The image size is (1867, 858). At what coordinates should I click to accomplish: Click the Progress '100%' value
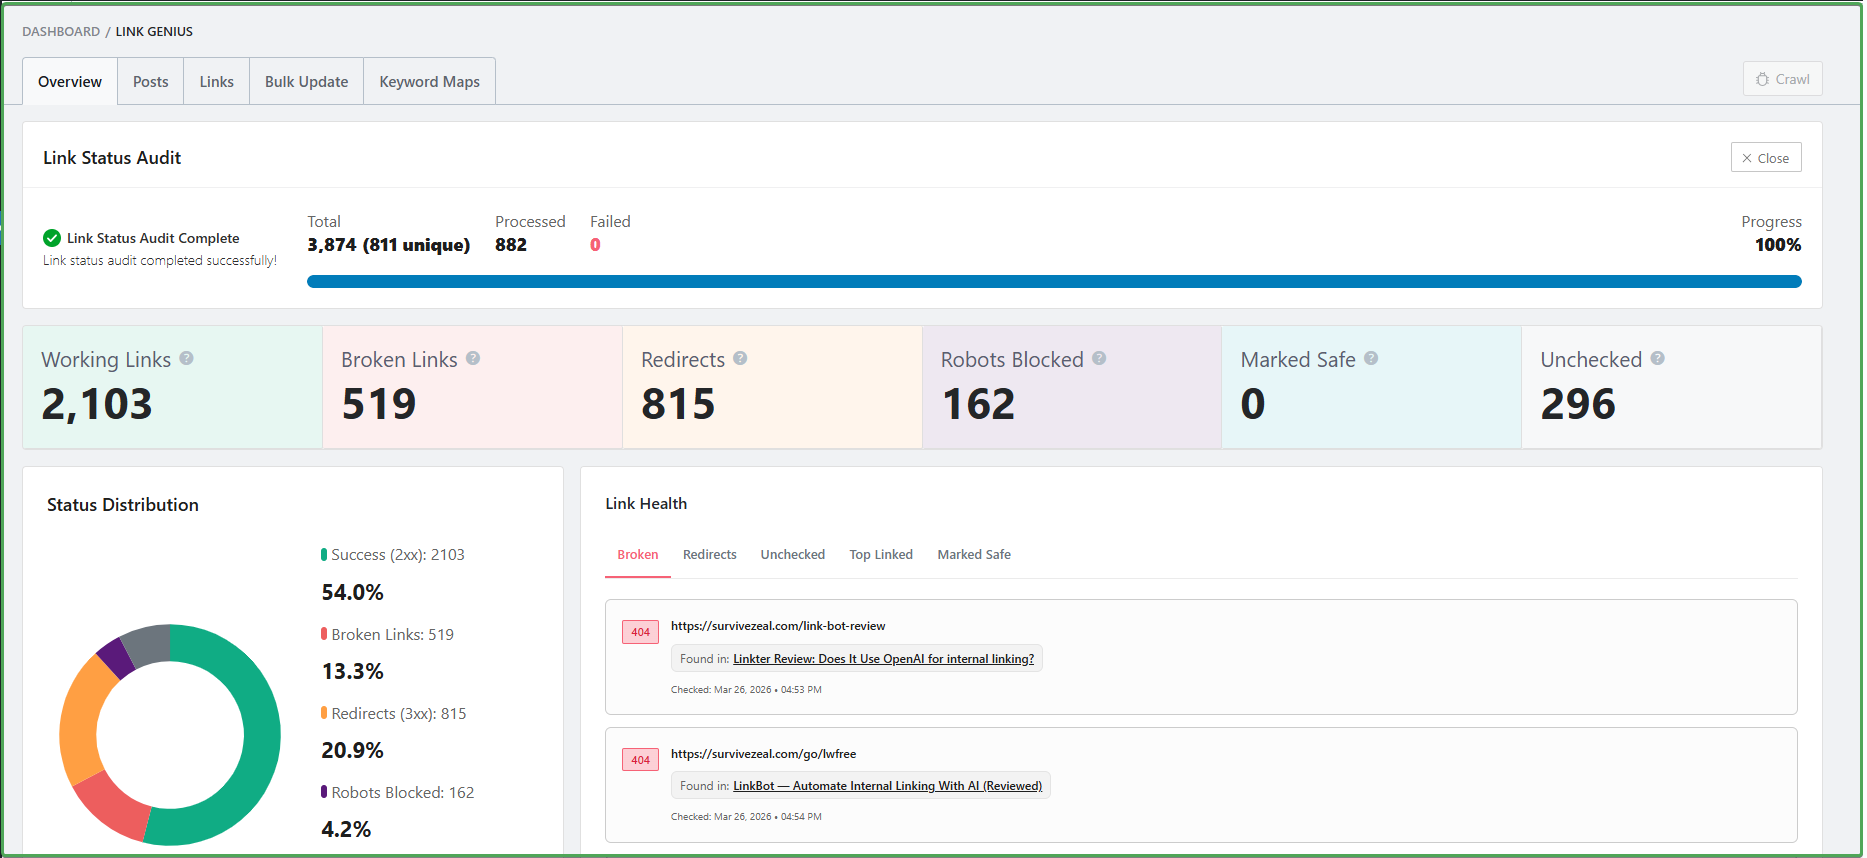1778,245
